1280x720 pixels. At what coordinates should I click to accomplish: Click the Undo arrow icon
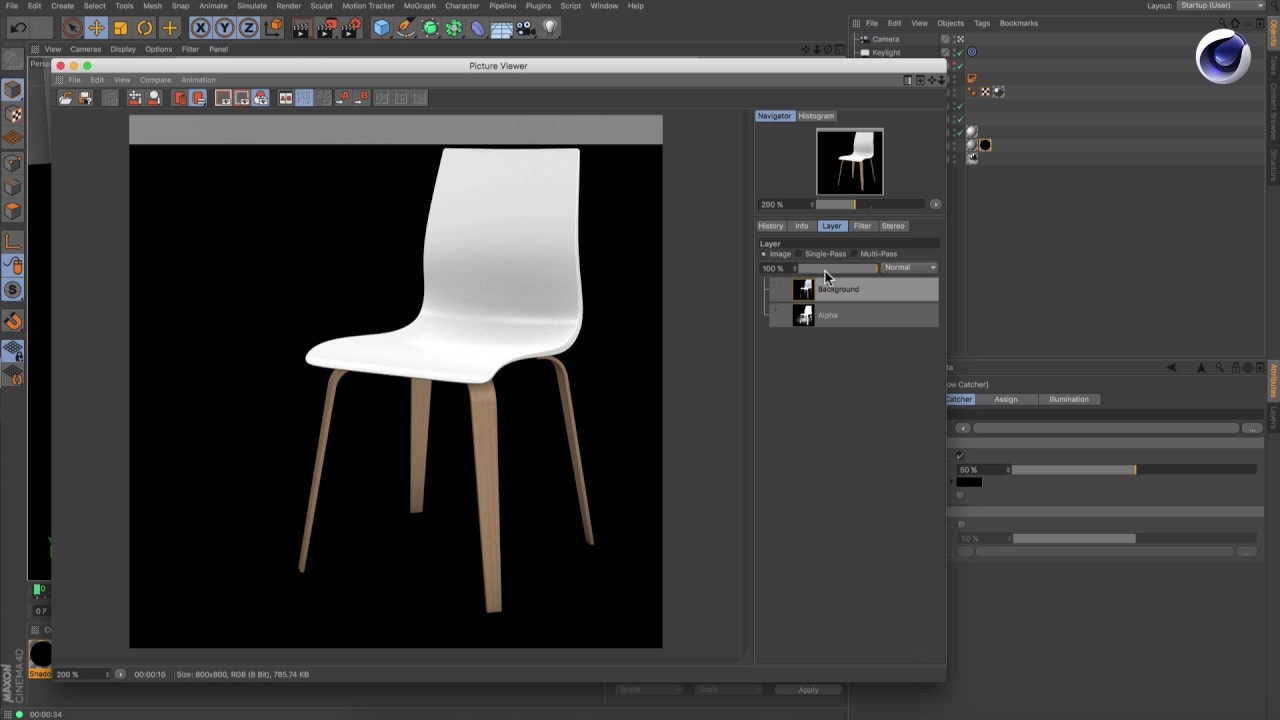(18, 28)
